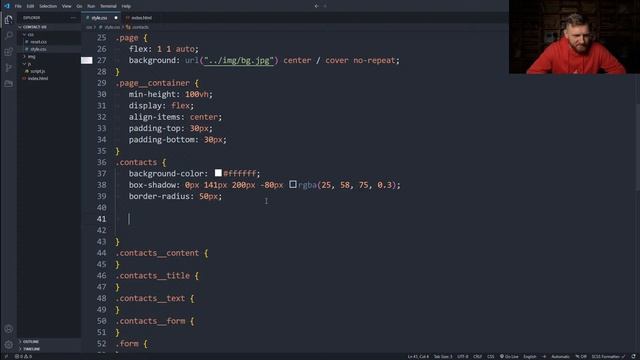Open the File menu
640x360 pixels.
tap(18, 6)
